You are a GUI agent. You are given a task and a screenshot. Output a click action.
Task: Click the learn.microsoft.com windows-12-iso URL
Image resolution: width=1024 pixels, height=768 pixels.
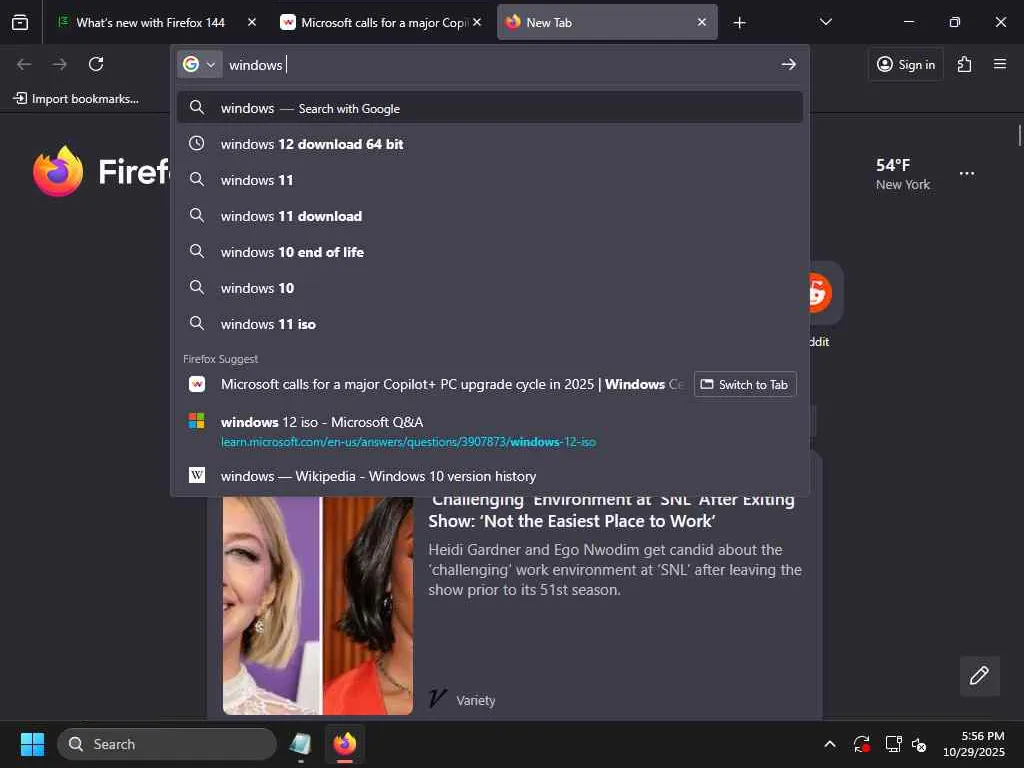point(408,442)
